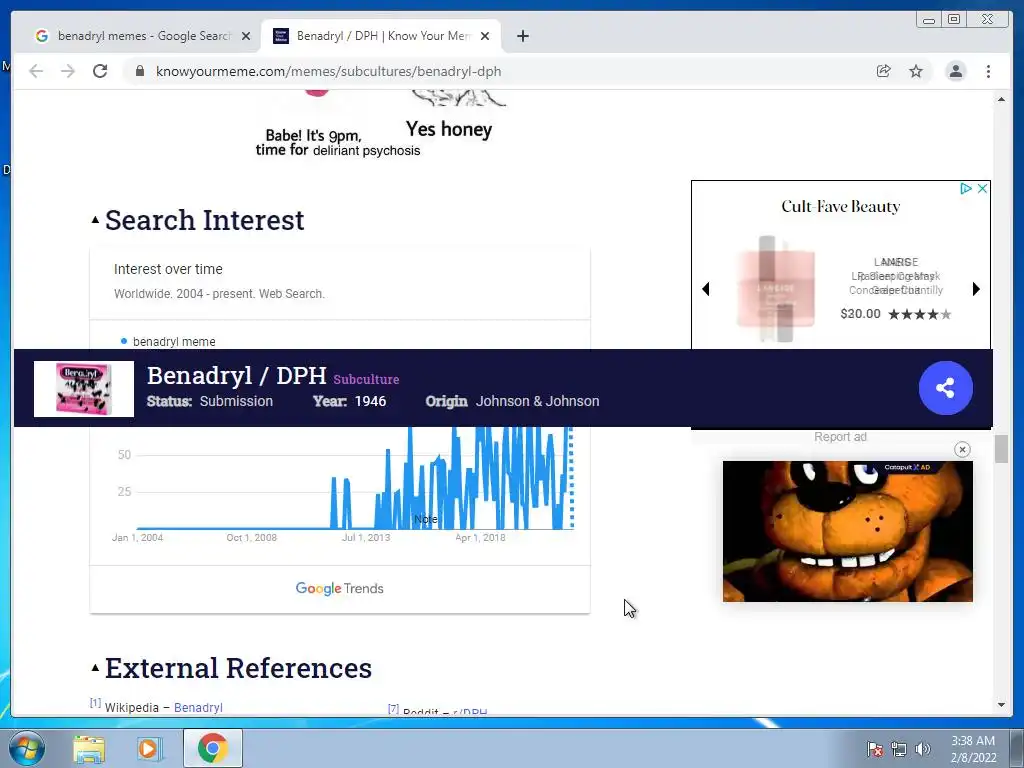Click the browser forward arrow
Screen dimensions: 1024x768
[68, 71]
